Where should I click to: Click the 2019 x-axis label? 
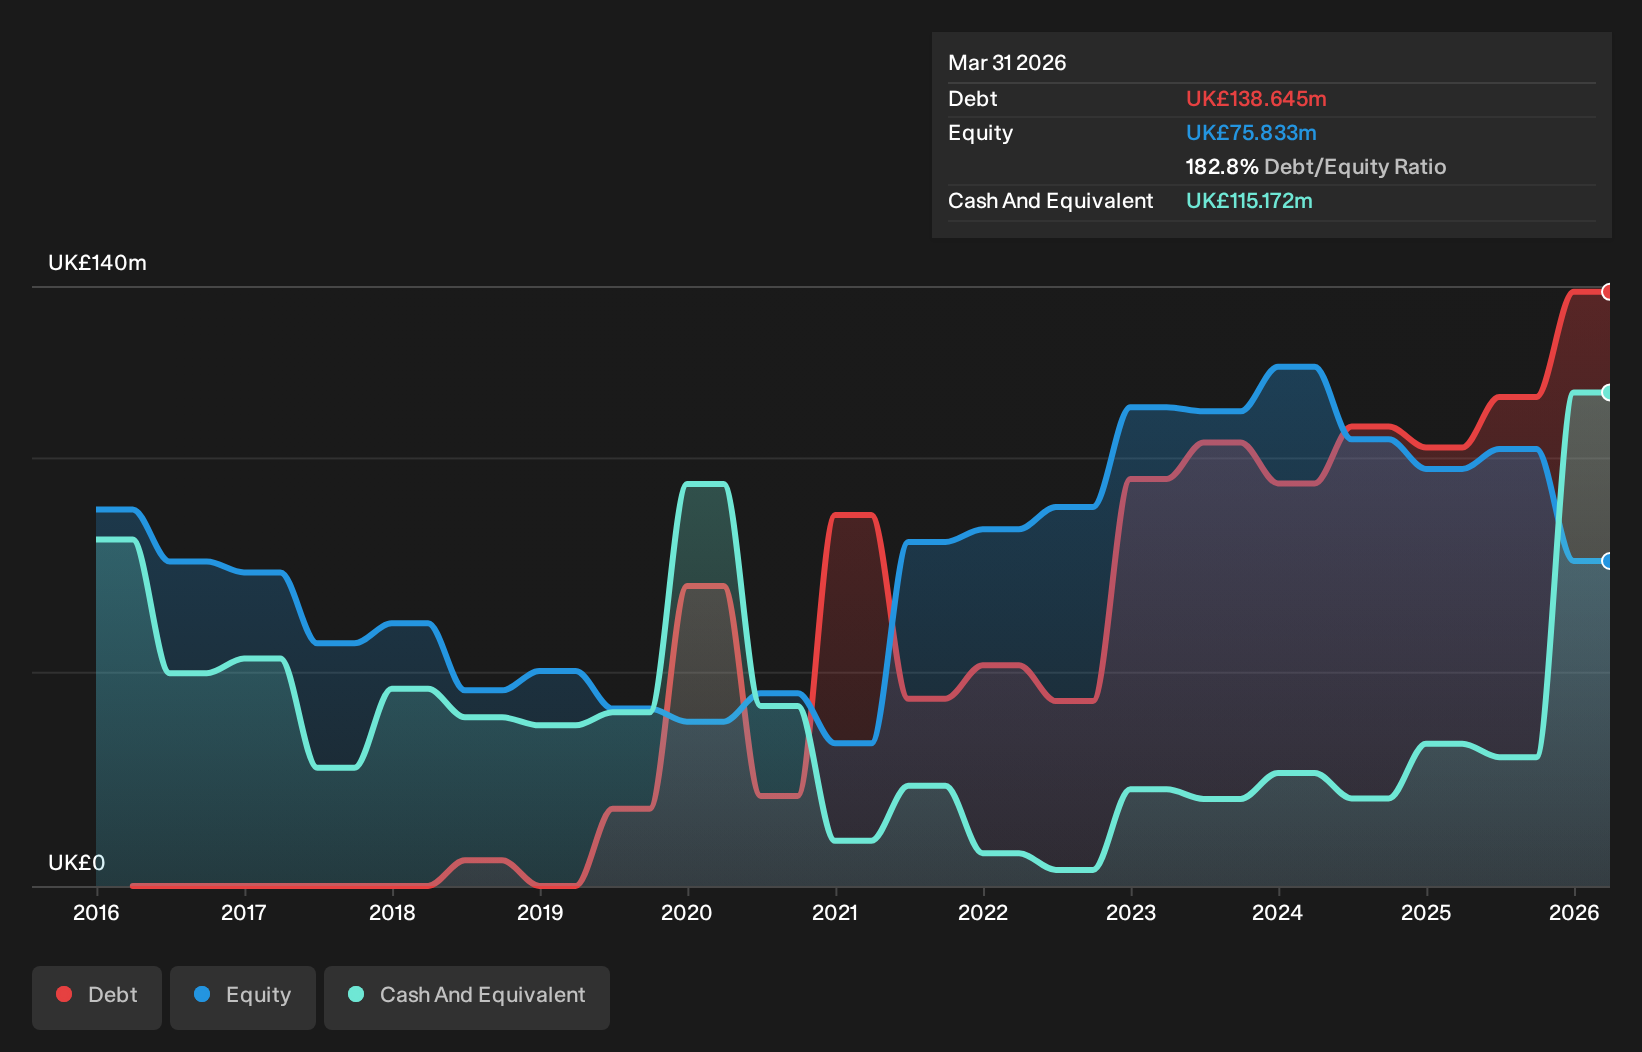540,912
